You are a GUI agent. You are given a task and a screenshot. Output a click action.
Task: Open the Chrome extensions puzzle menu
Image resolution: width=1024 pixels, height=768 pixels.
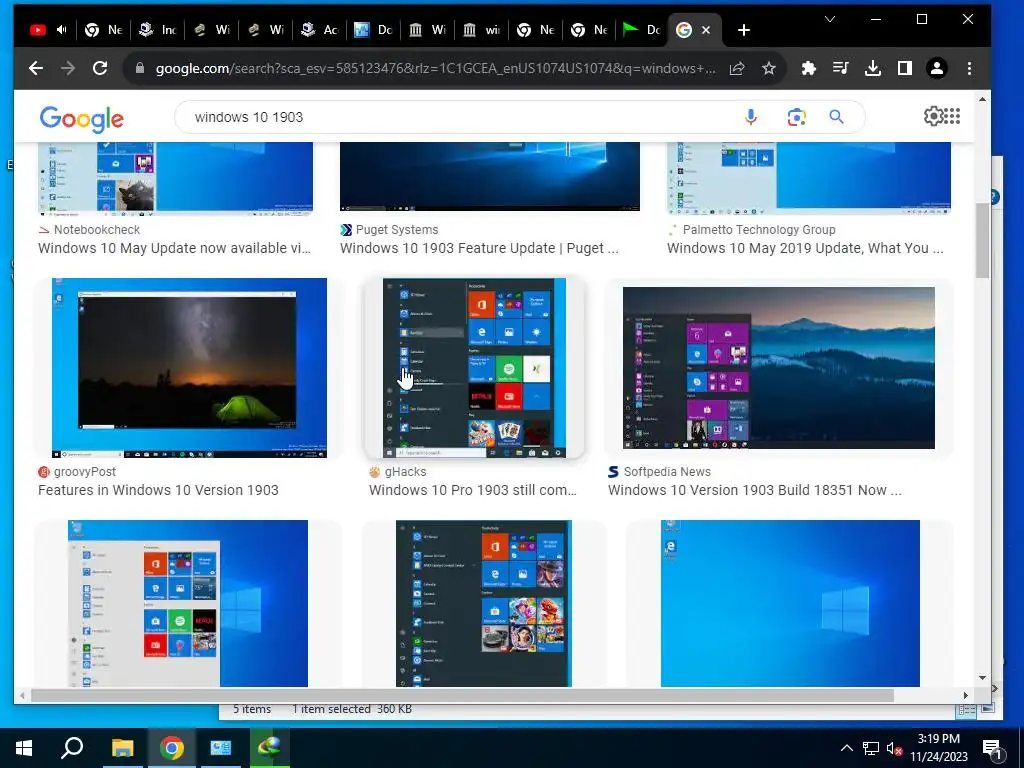coord(808,68)
